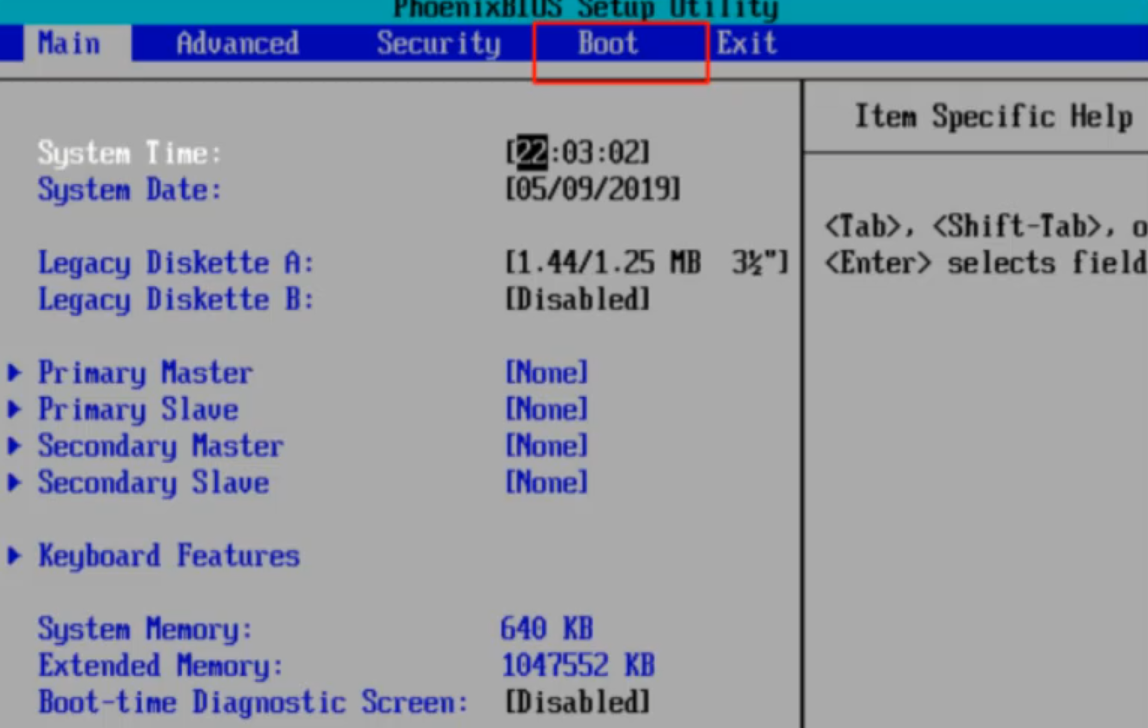Screen dimensions: 1148x728
Task: Expand the Keyboard Features arrow
Action: (x=14, y=556)
